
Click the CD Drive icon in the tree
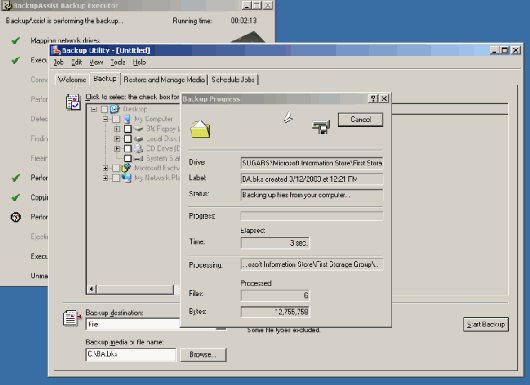point(139,148)
